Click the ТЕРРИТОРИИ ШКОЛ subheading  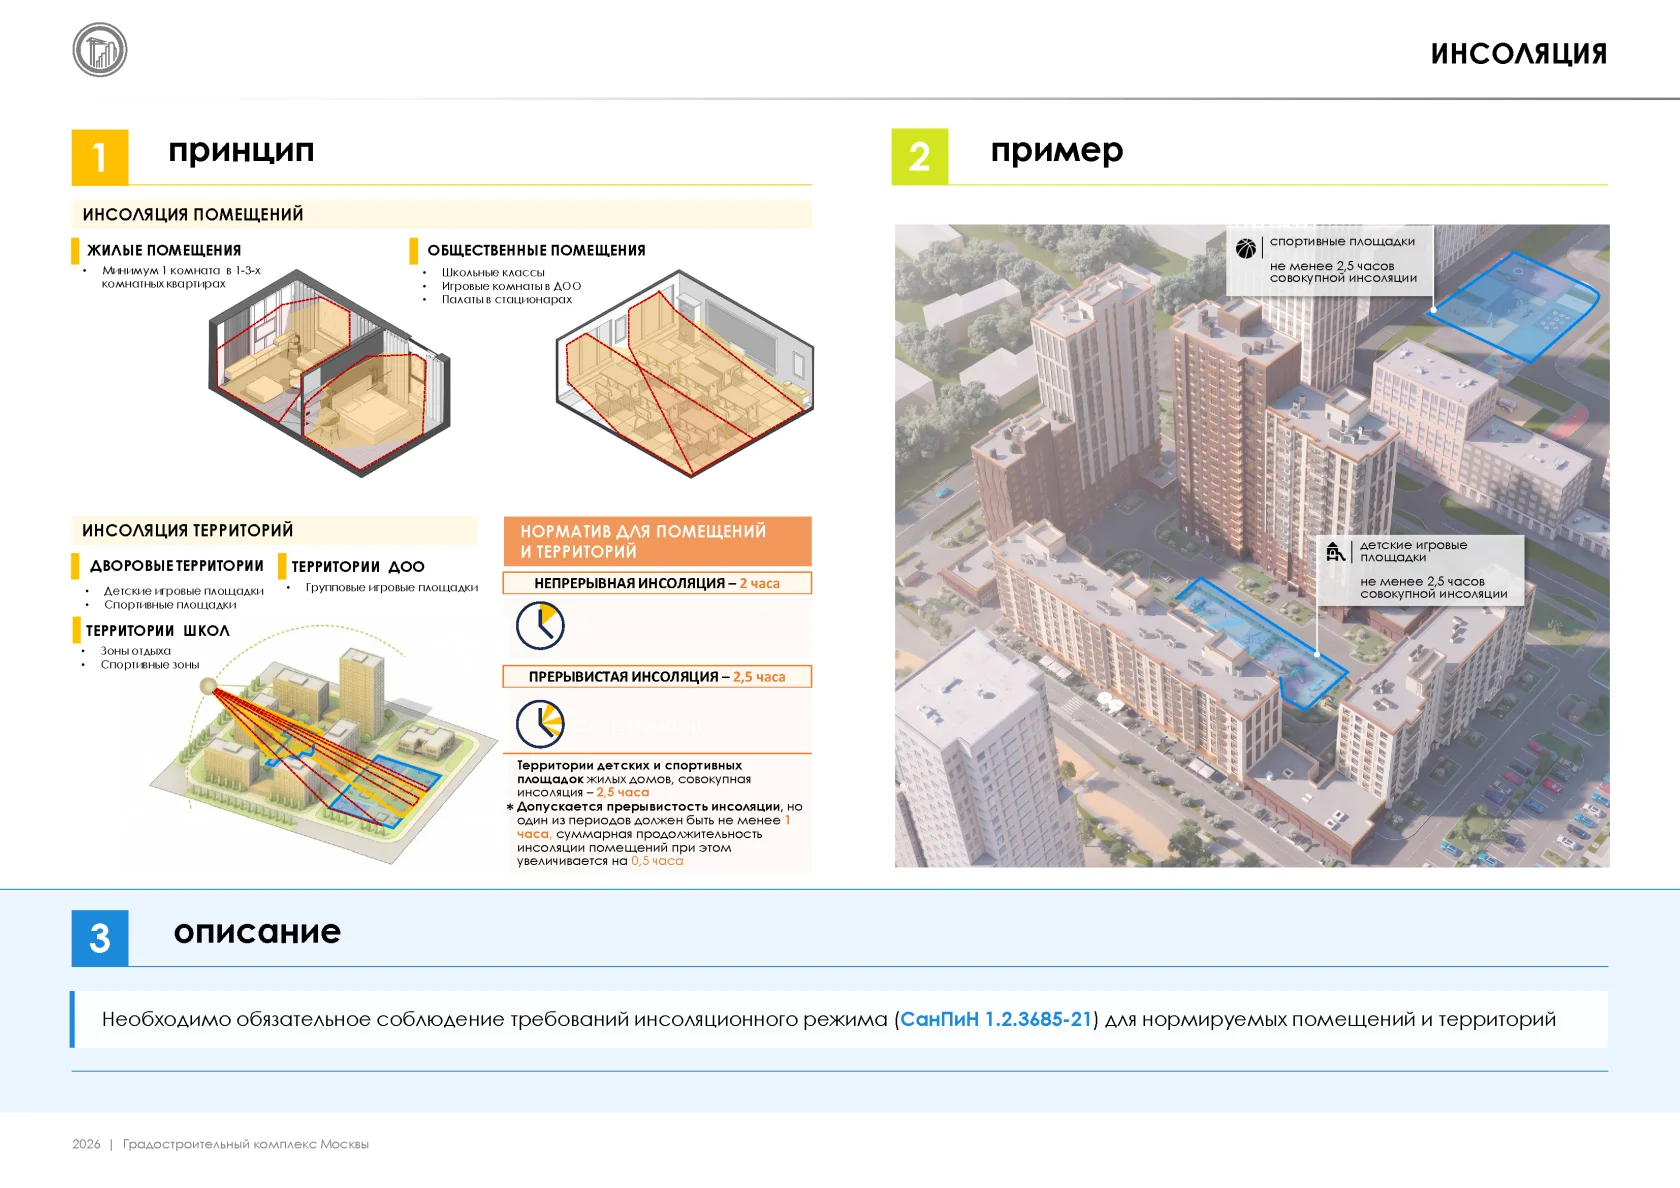click(158, 631)
